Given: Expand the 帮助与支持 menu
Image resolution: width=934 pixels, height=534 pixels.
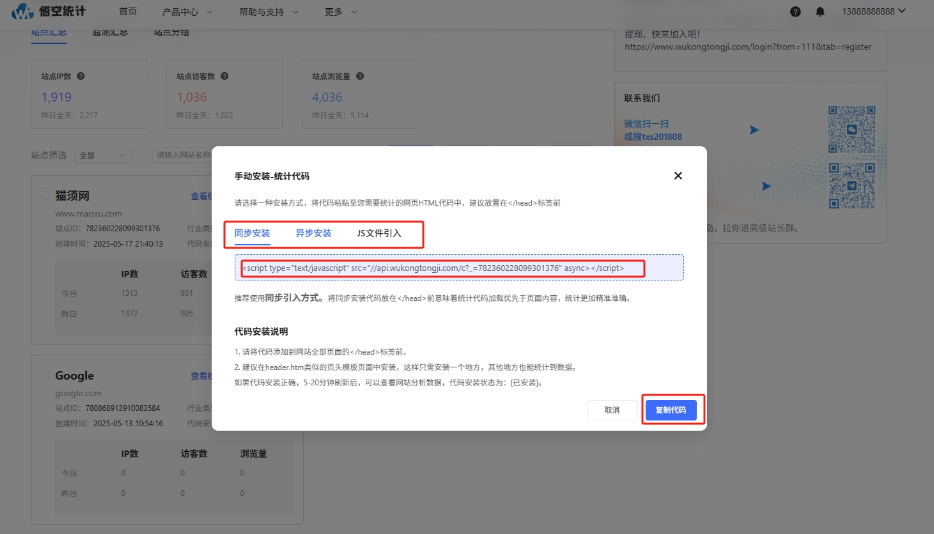Looking at the screenshot, I should (x=269, y=12).
